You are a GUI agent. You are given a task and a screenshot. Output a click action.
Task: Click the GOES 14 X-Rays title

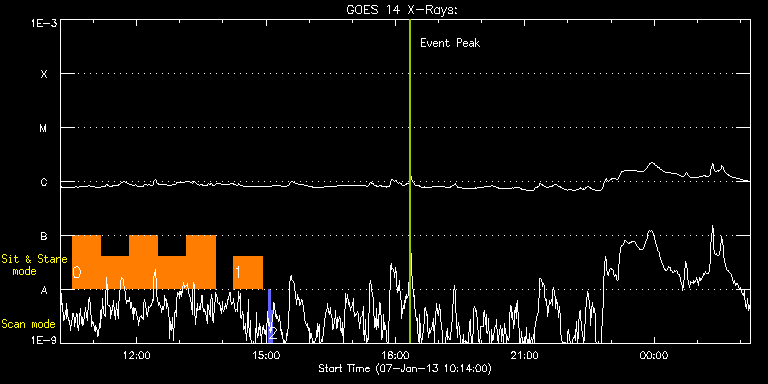pyautogui.click(x=401, y=10)
